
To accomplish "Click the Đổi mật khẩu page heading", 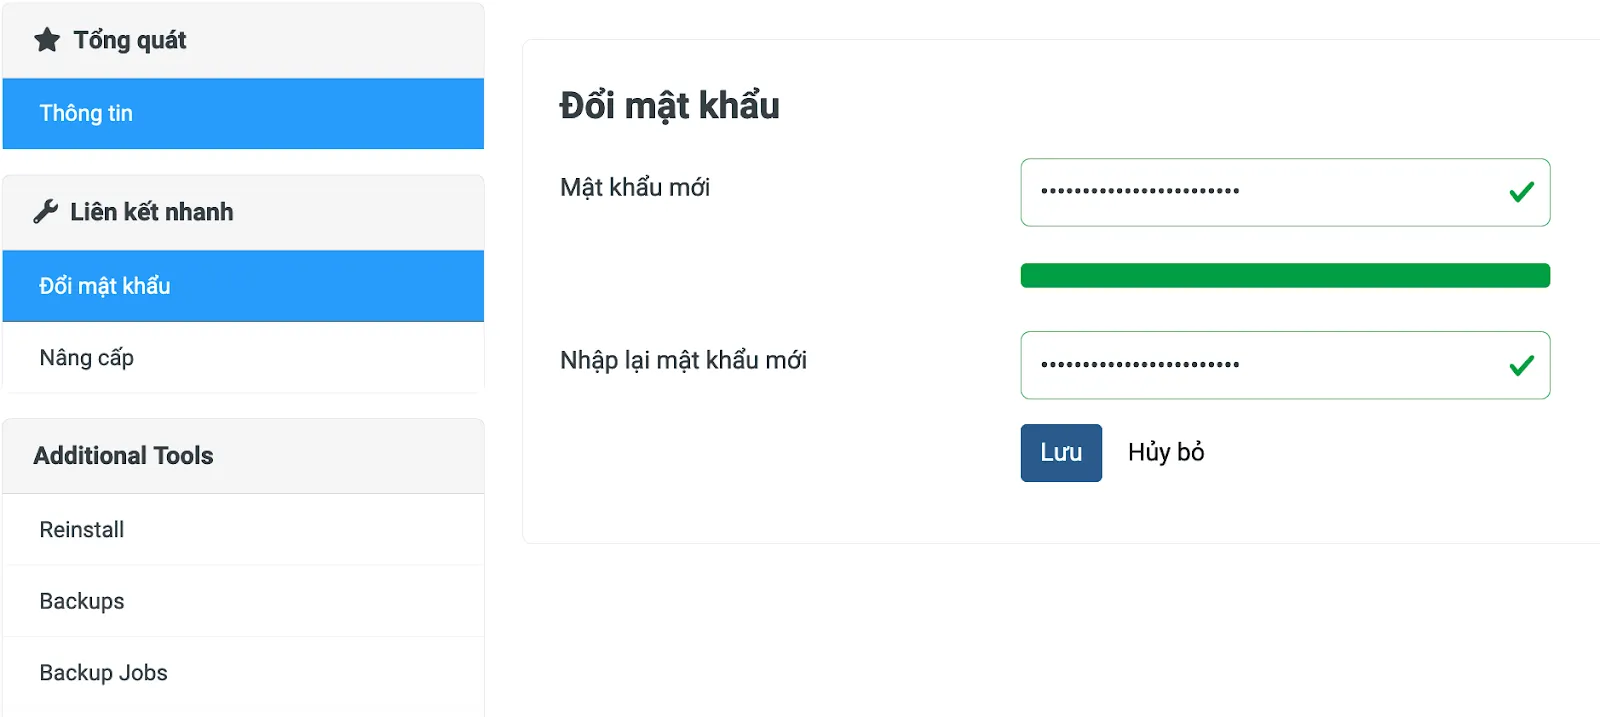I will pos(669,106).
